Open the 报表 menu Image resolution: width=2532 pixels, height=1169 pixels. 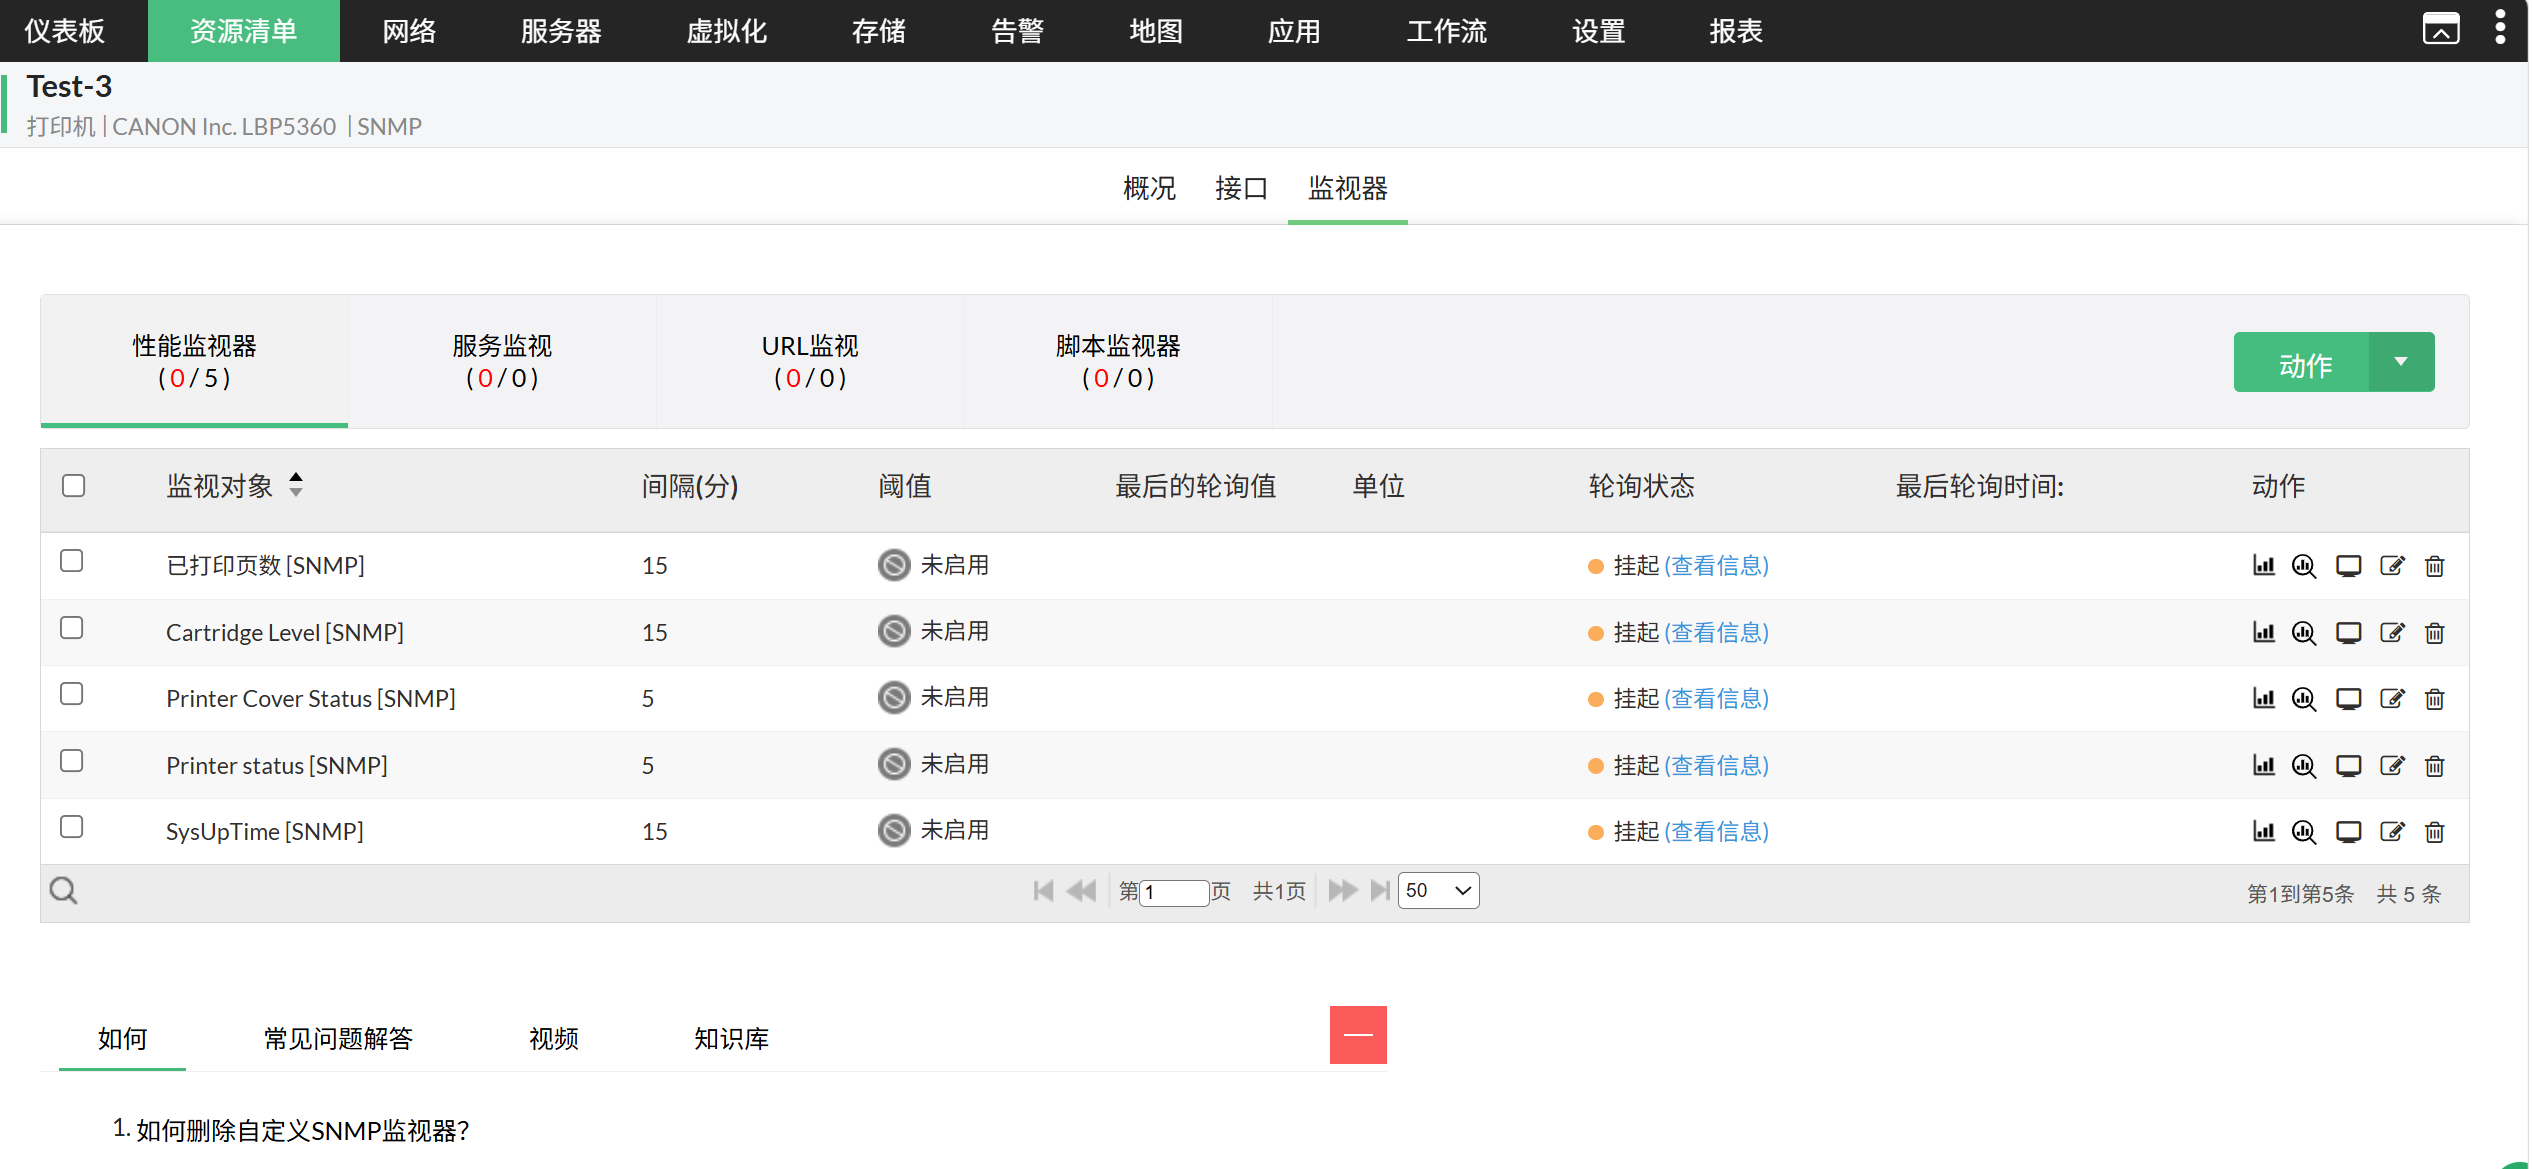pos(1735,31)
